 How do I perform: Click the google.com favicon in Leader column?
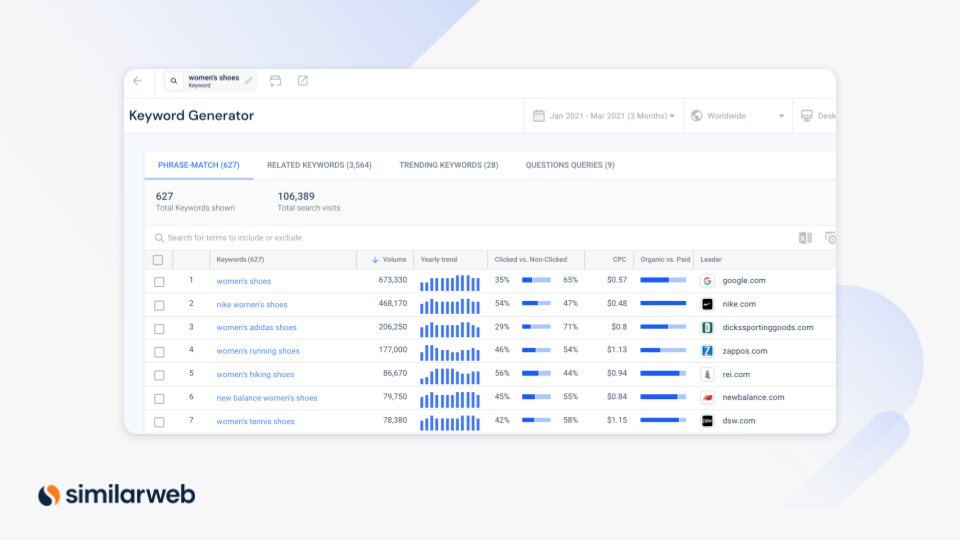[707, 280]
